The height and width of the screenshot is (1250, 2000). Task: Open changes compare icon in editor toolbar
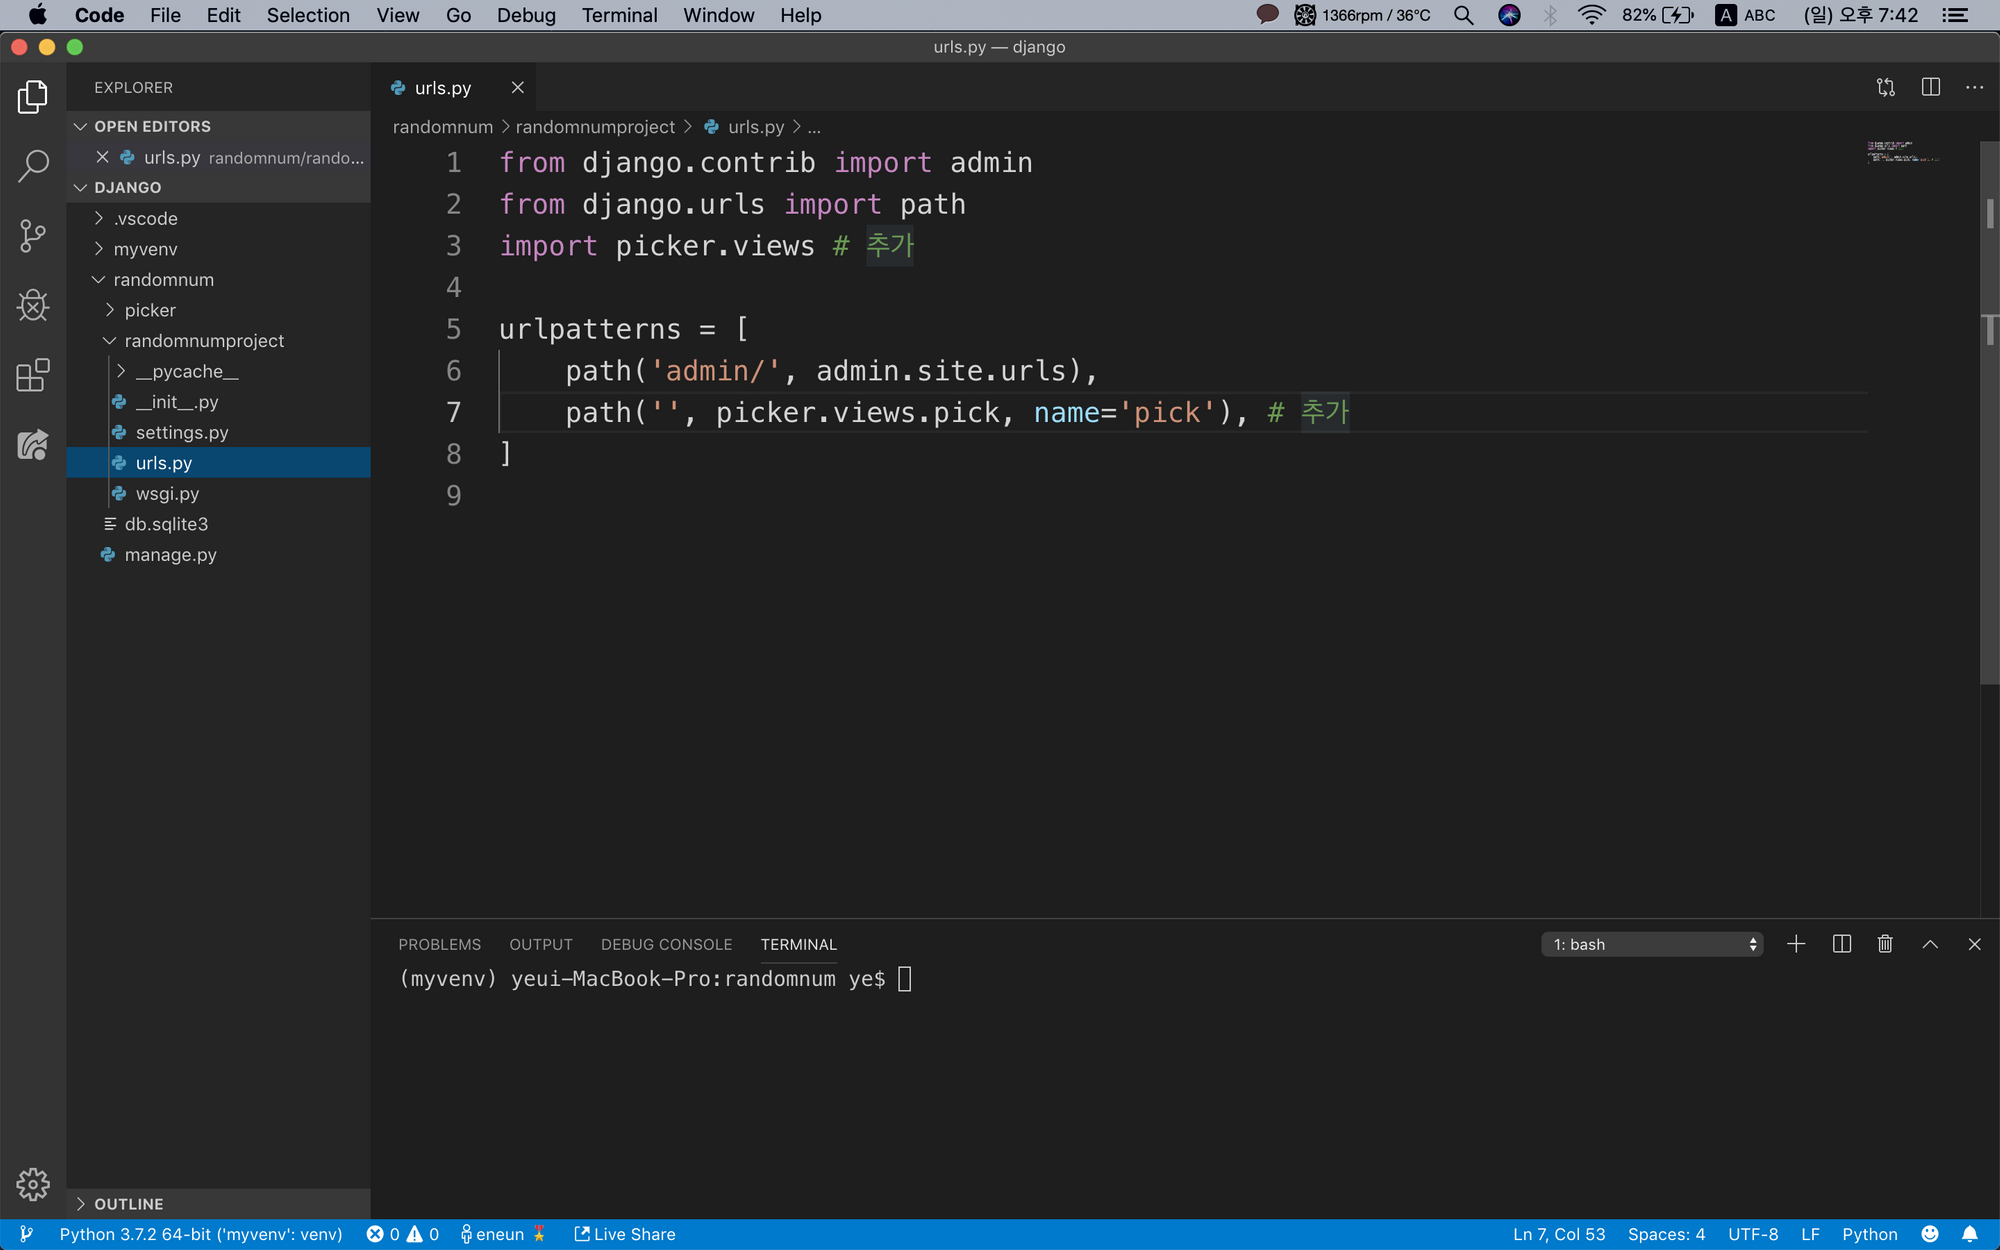click(1885, 88)
